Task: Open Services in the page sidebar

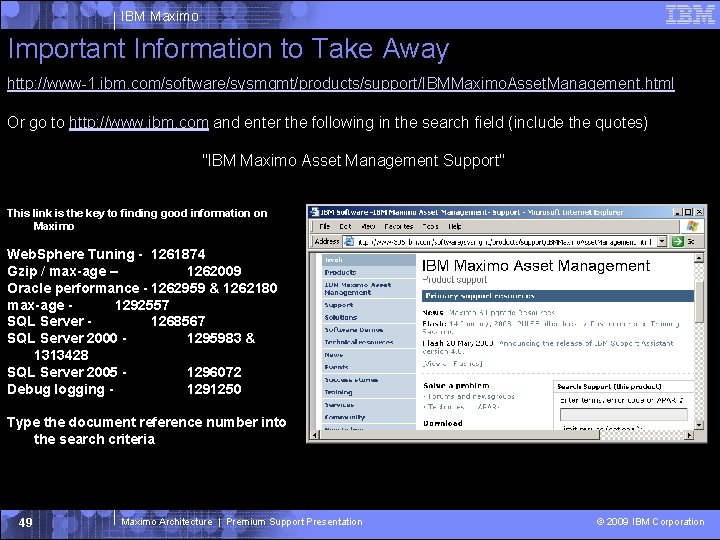Action: click(x=339, y=405)
